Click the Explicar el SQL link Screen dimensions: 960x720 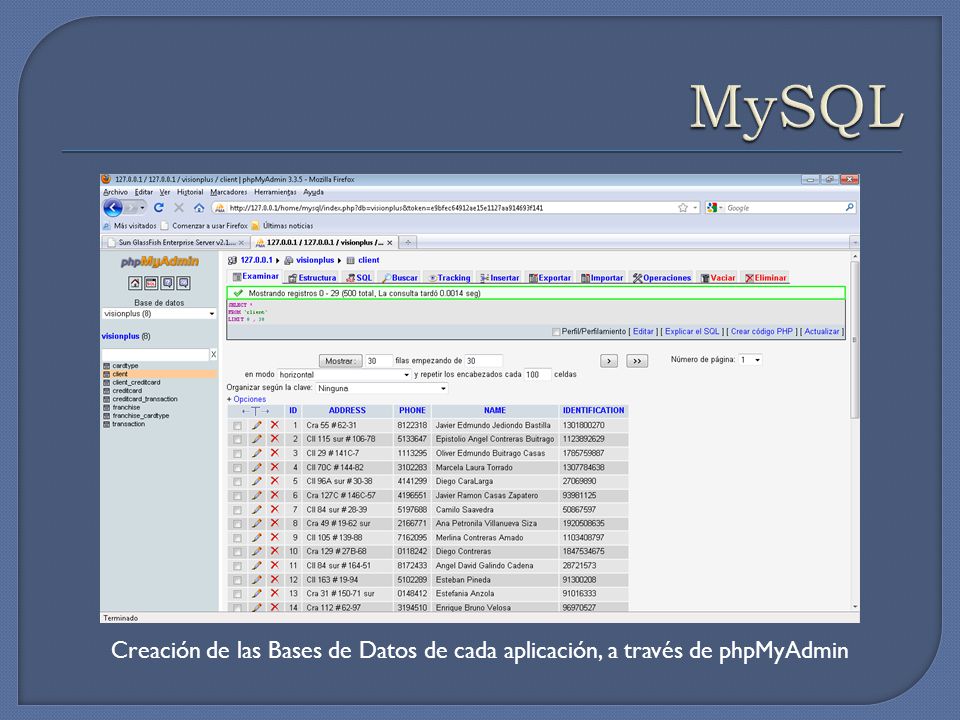(692, 332)
